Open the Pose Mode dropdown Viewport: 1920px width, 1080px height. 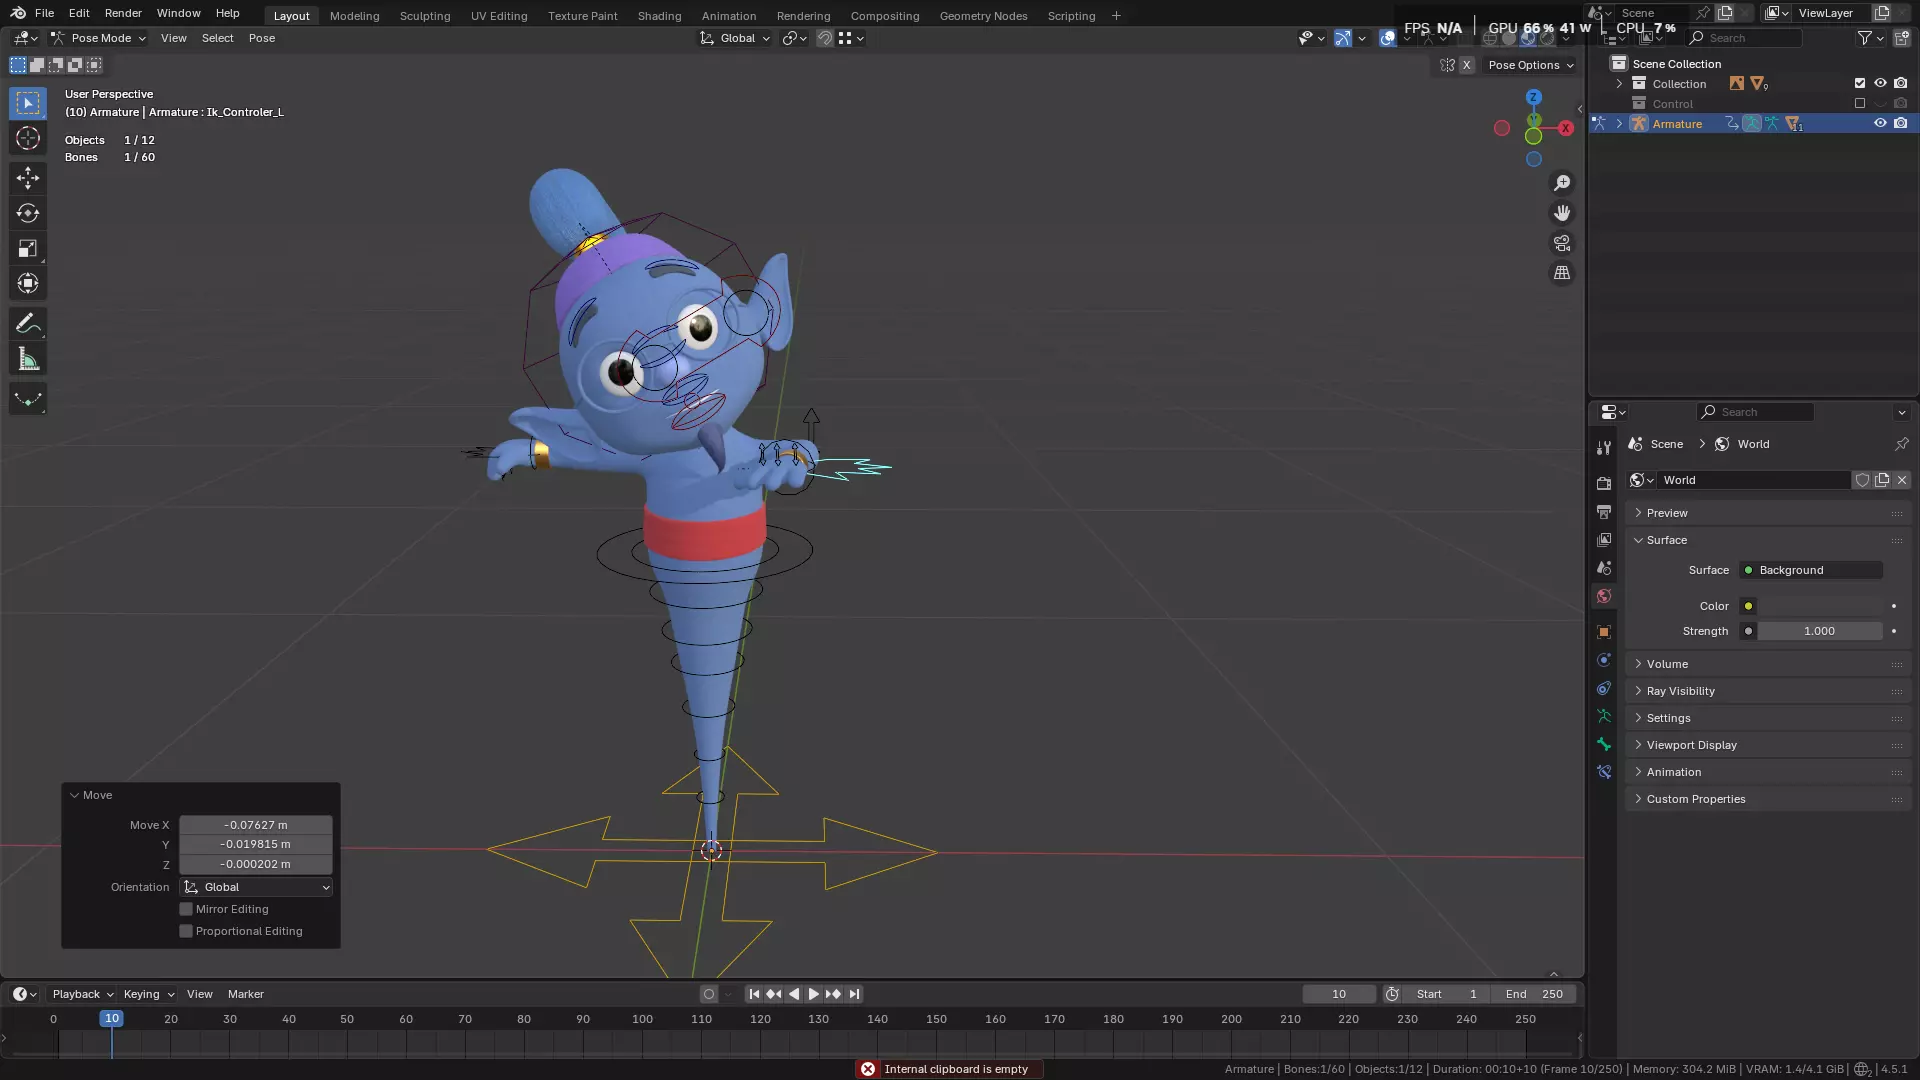pyautogui.click(x=98, y=38)
